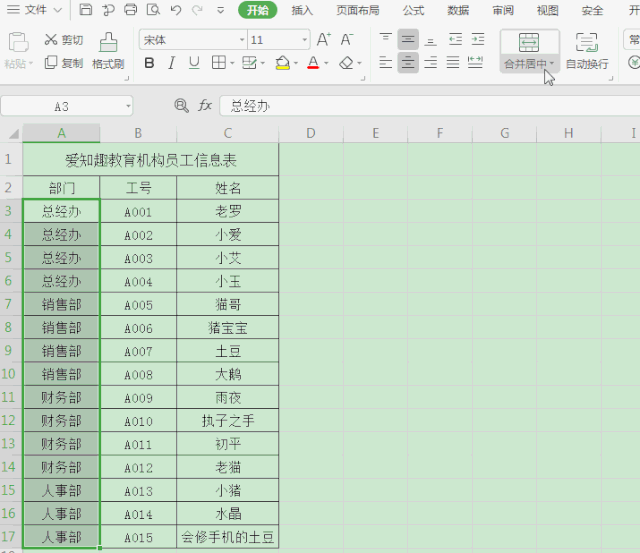The width and height of the screenshot is (640, 553).
Task: Switch to the 页面布局 tab
Action: 358,10
